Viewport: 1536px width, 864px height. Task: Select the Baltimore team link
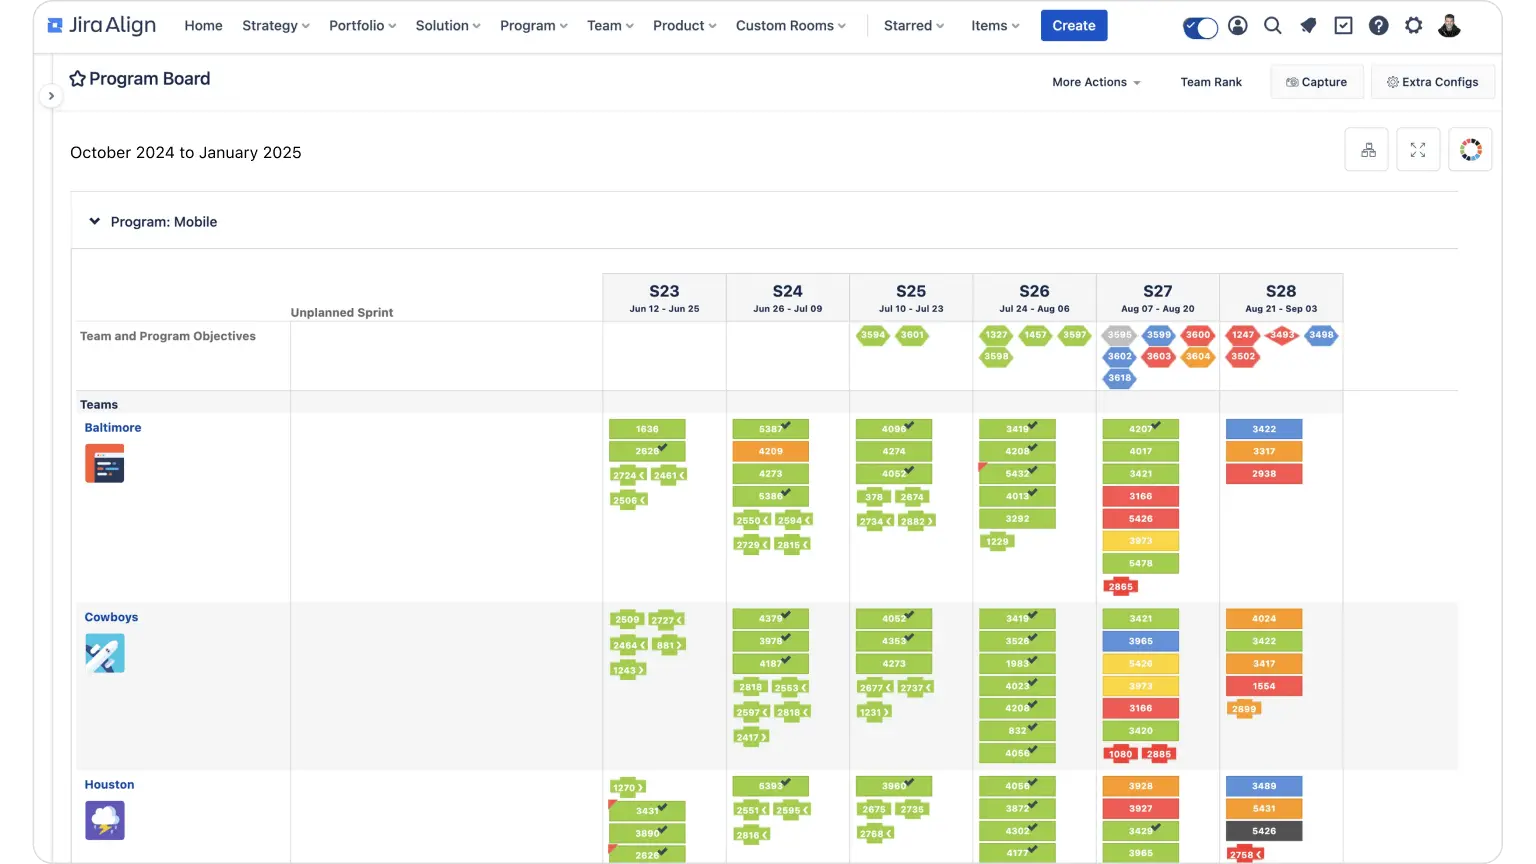[x=112, y=427]
